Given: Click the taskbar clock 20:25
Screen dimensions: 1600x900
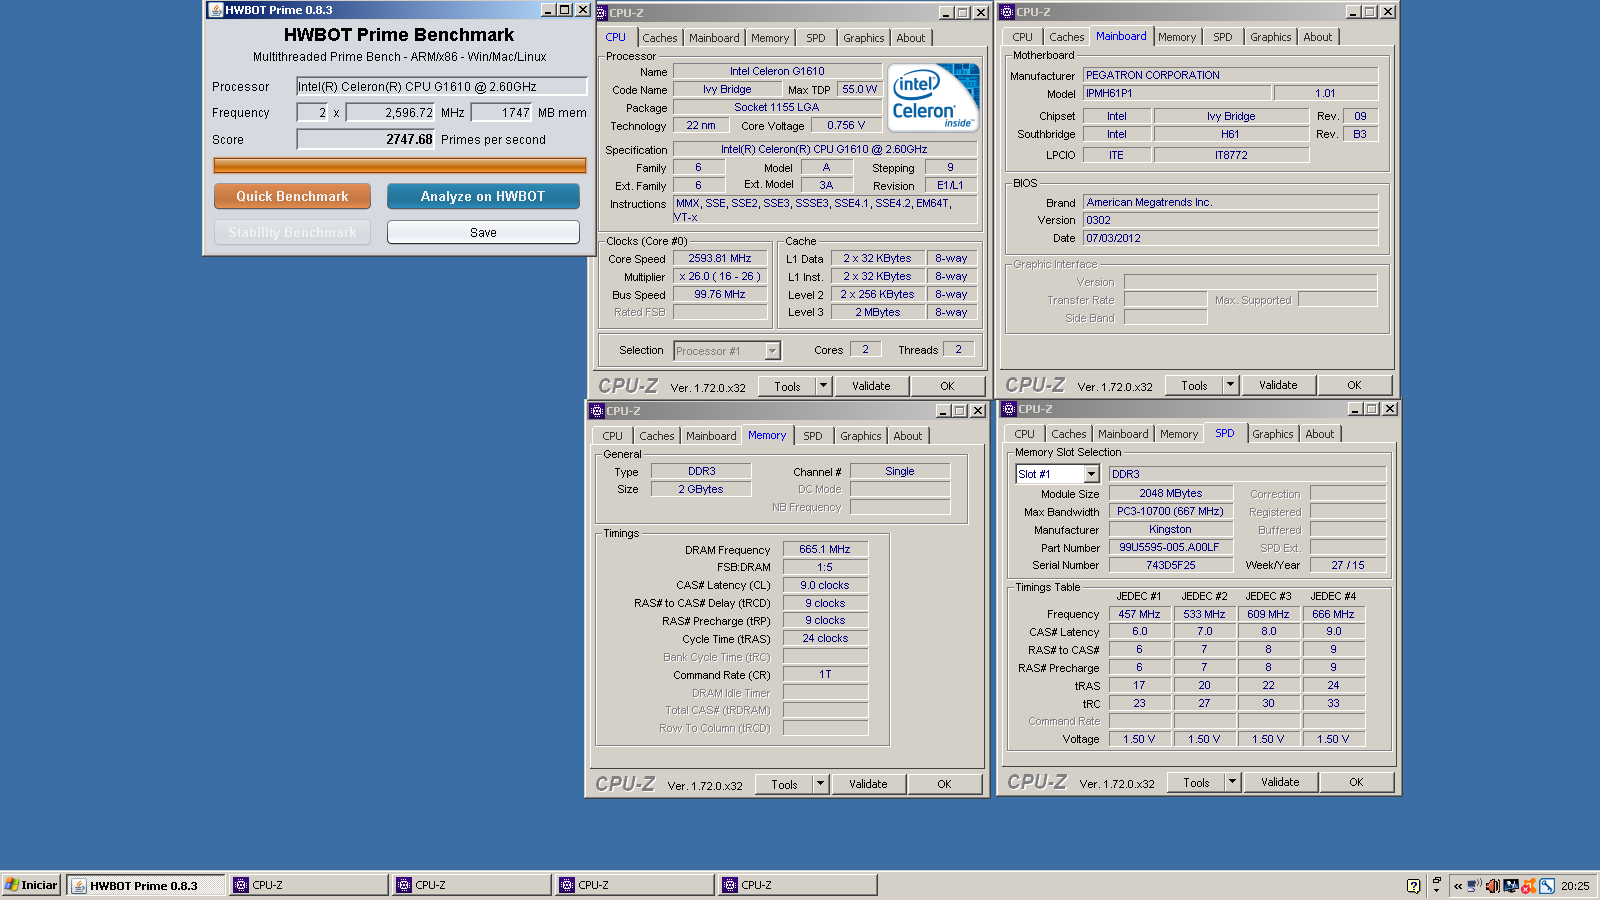Looking at the screenshot, I should [x=1575, y=886].
